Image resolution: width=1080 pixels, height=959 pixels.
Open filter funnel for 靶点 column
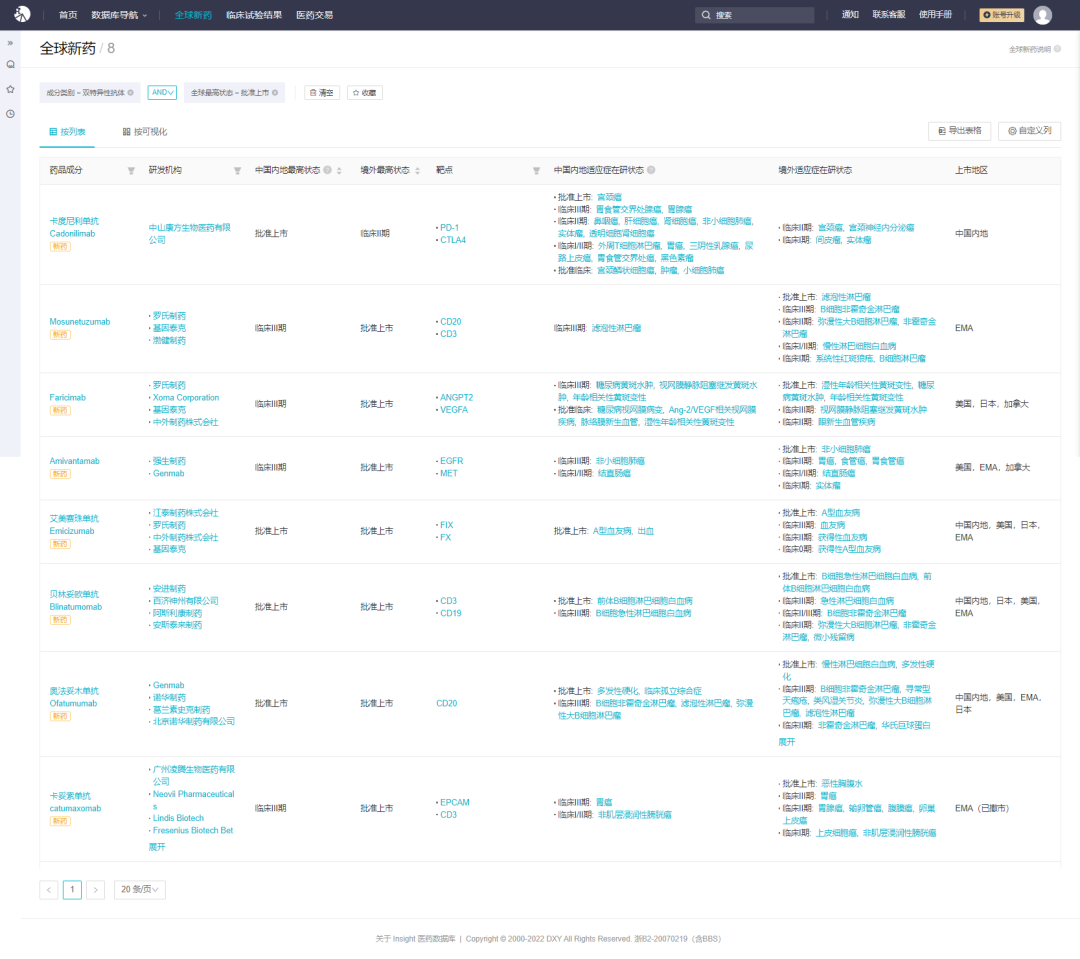[x=536, y=171]
